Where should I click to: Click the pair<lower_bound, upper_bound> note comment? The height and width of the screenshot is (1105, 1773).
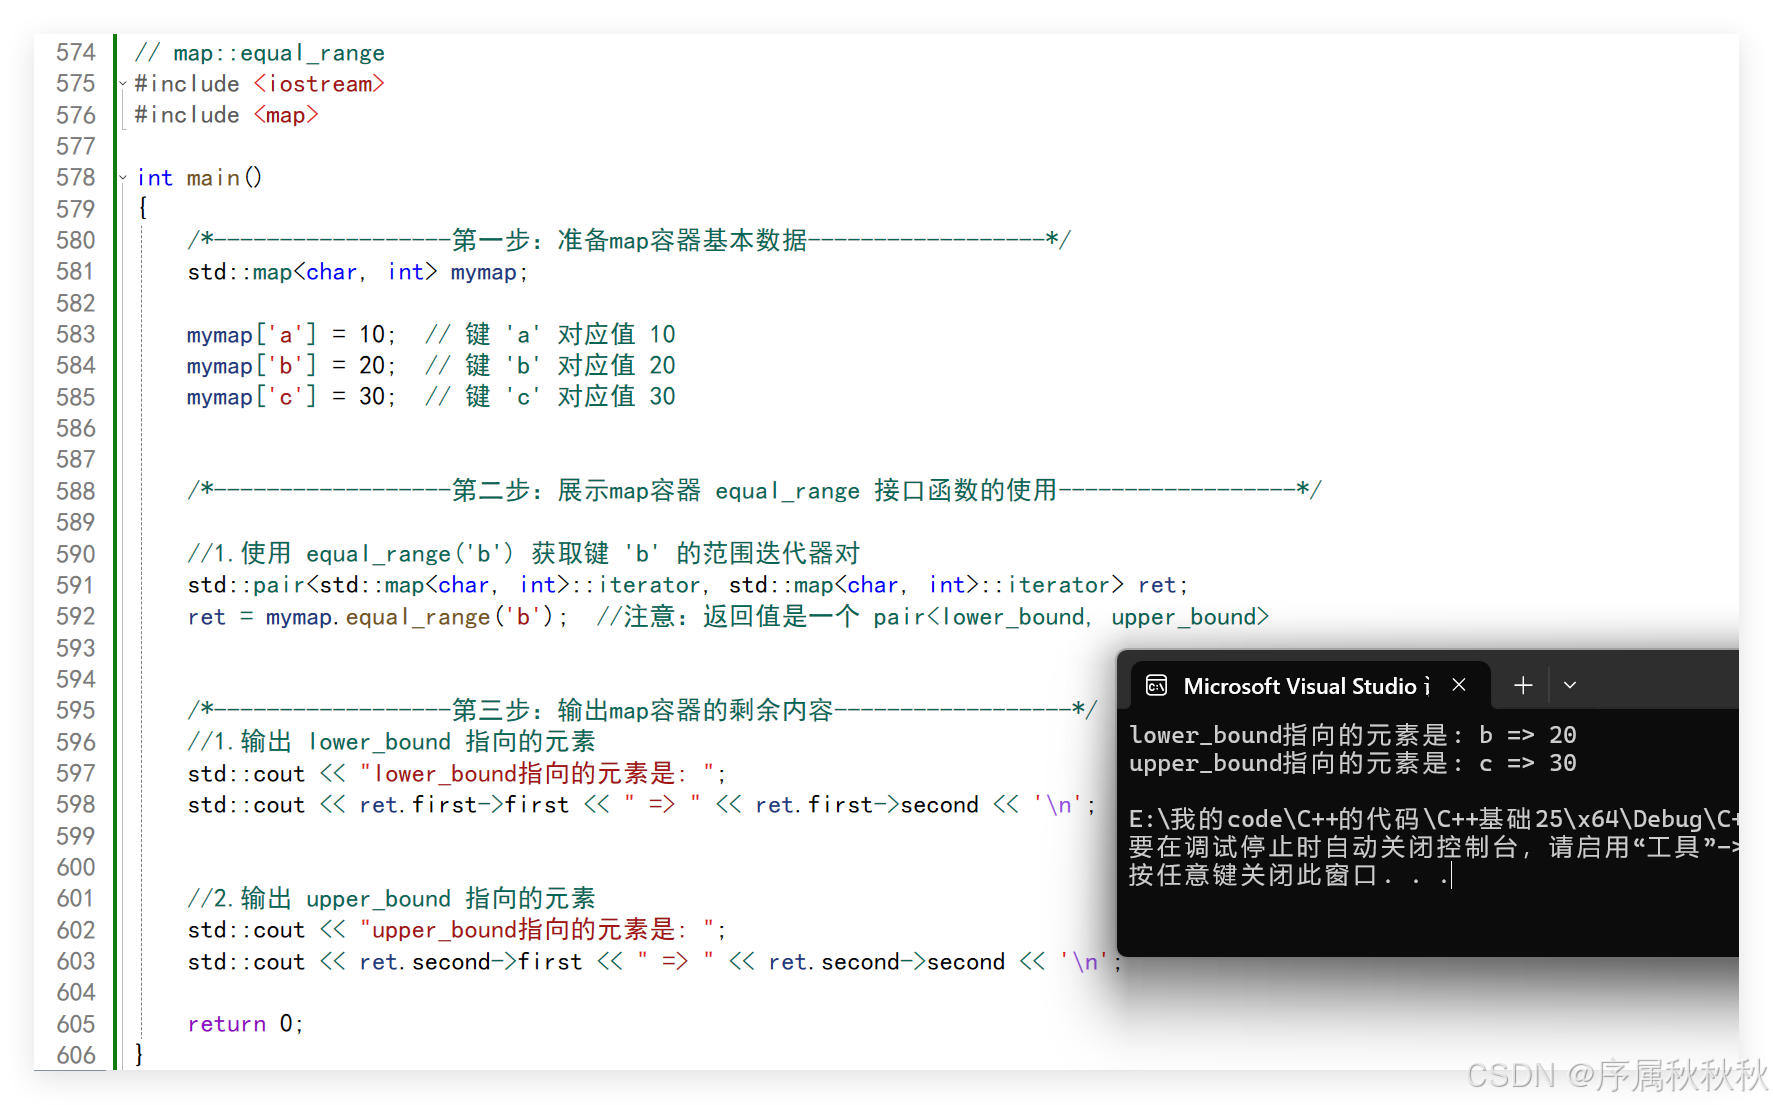(x=933, y=616)
